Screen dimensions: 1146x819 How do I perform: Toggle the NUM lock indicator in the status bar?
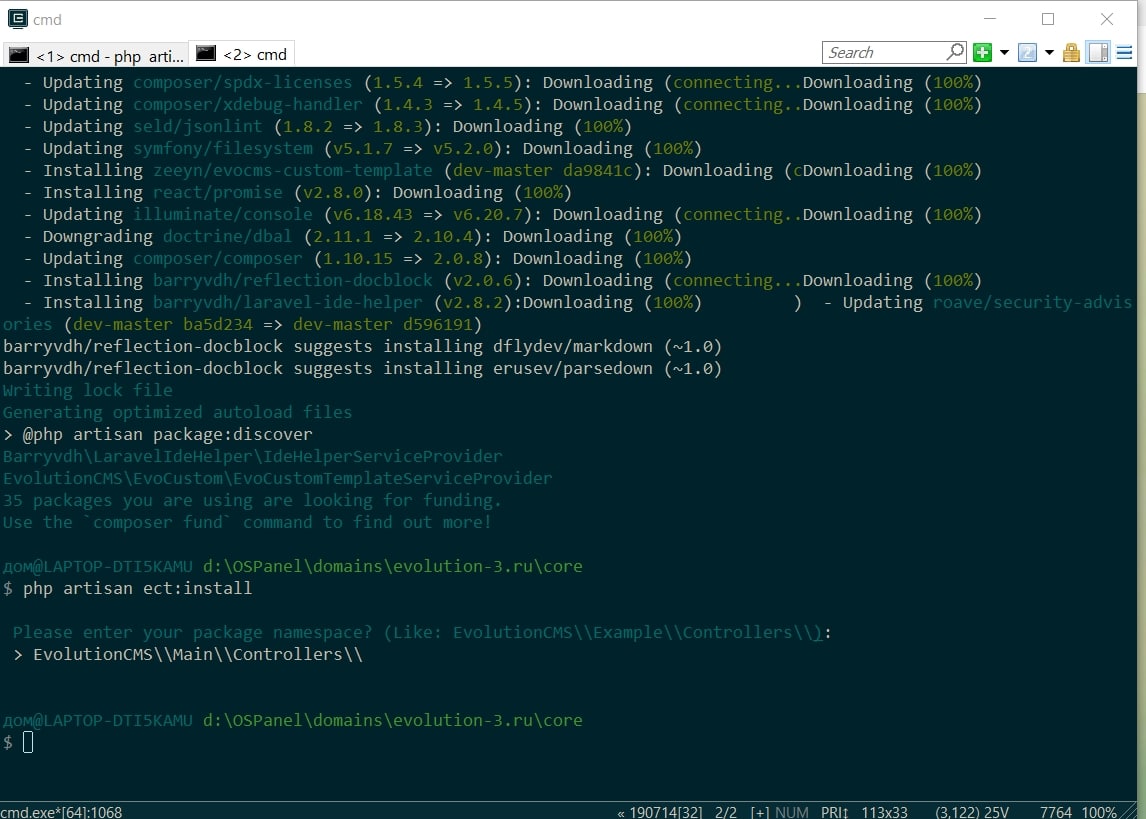792,812
